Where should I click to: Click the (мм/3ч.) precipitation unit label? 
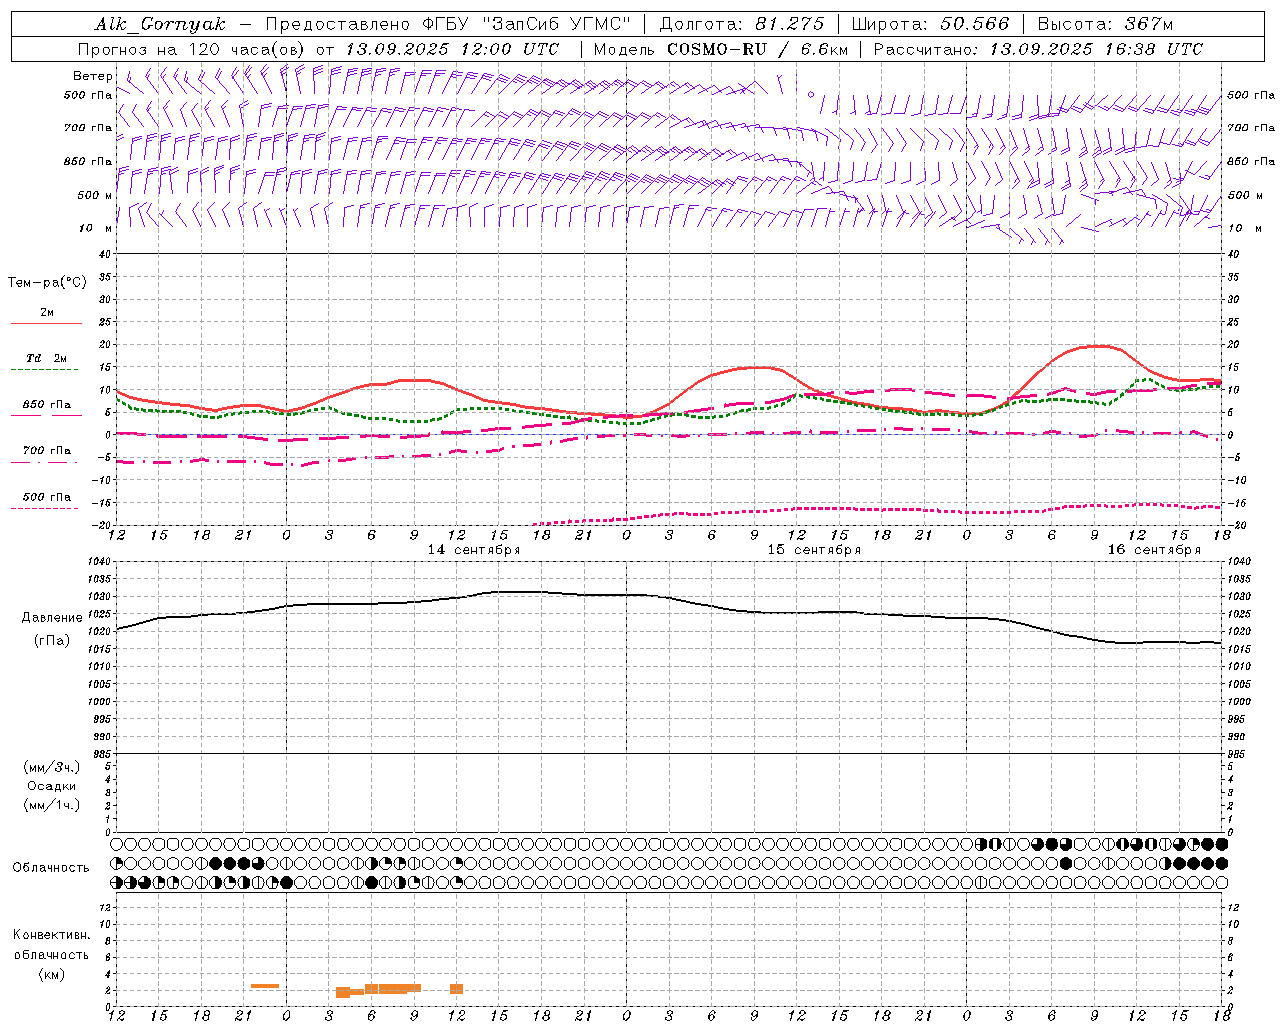click(52, 767)
